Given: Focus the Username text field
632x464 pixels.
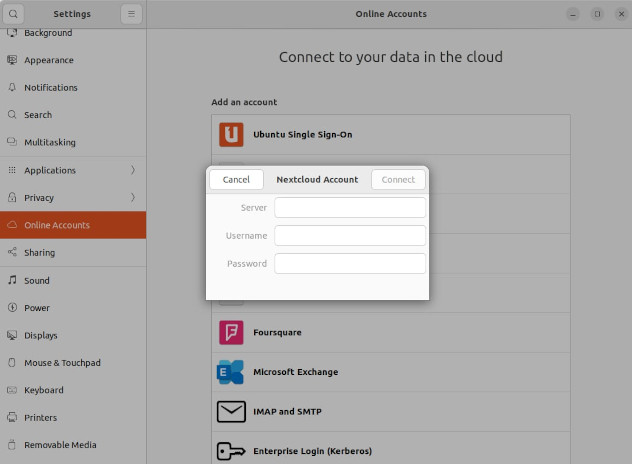Looking at the screenshot, I should click(350, 236).
